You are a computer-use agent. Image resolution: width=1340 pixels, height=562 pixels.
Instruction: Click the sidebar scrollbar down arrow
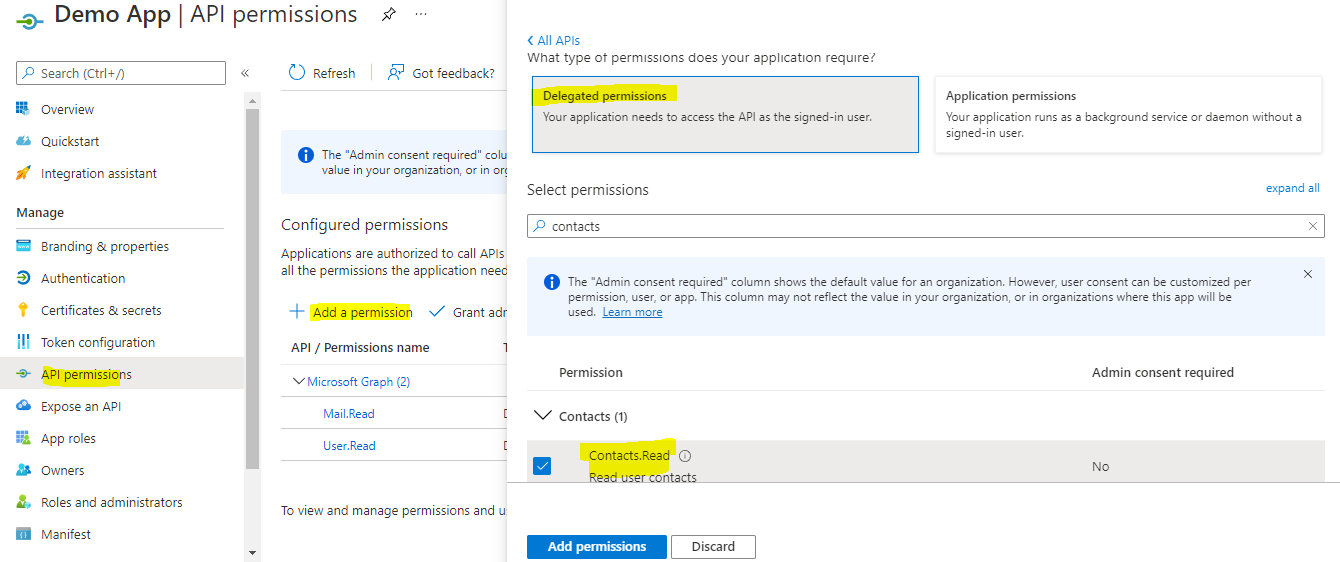pyautogui.click(x=252, y=552)
